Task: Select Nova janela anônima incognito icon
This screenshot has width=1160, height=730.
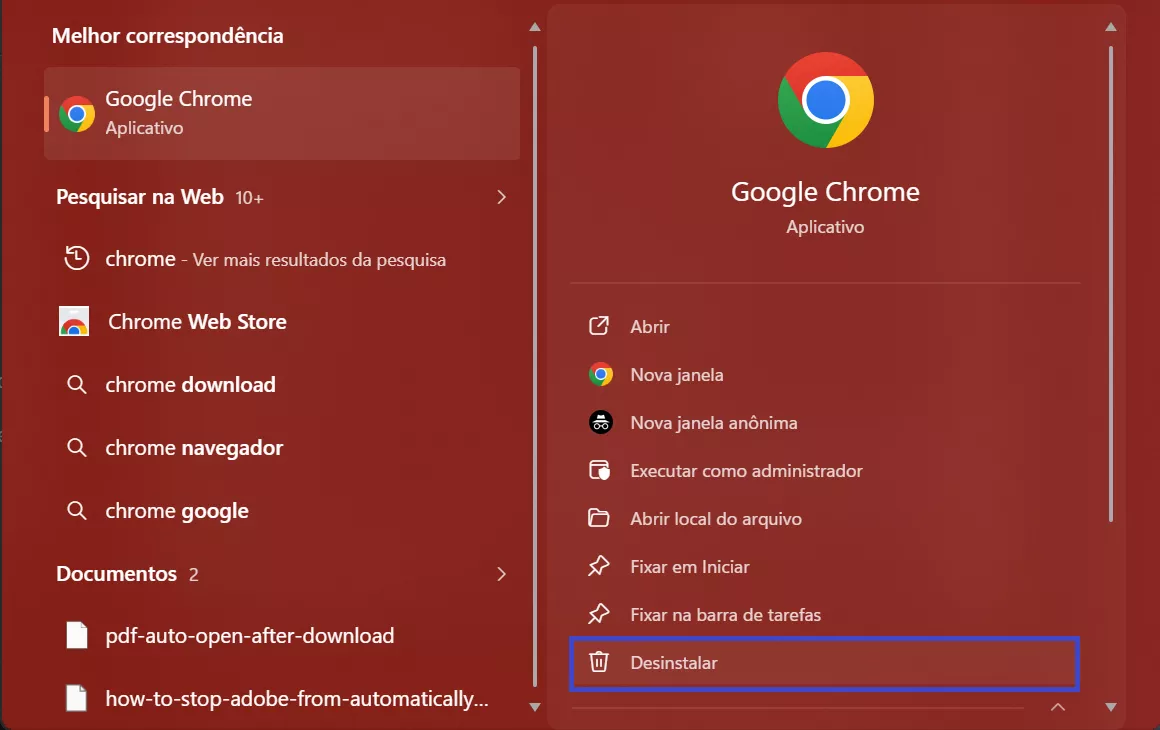Action: pos(600,422)
